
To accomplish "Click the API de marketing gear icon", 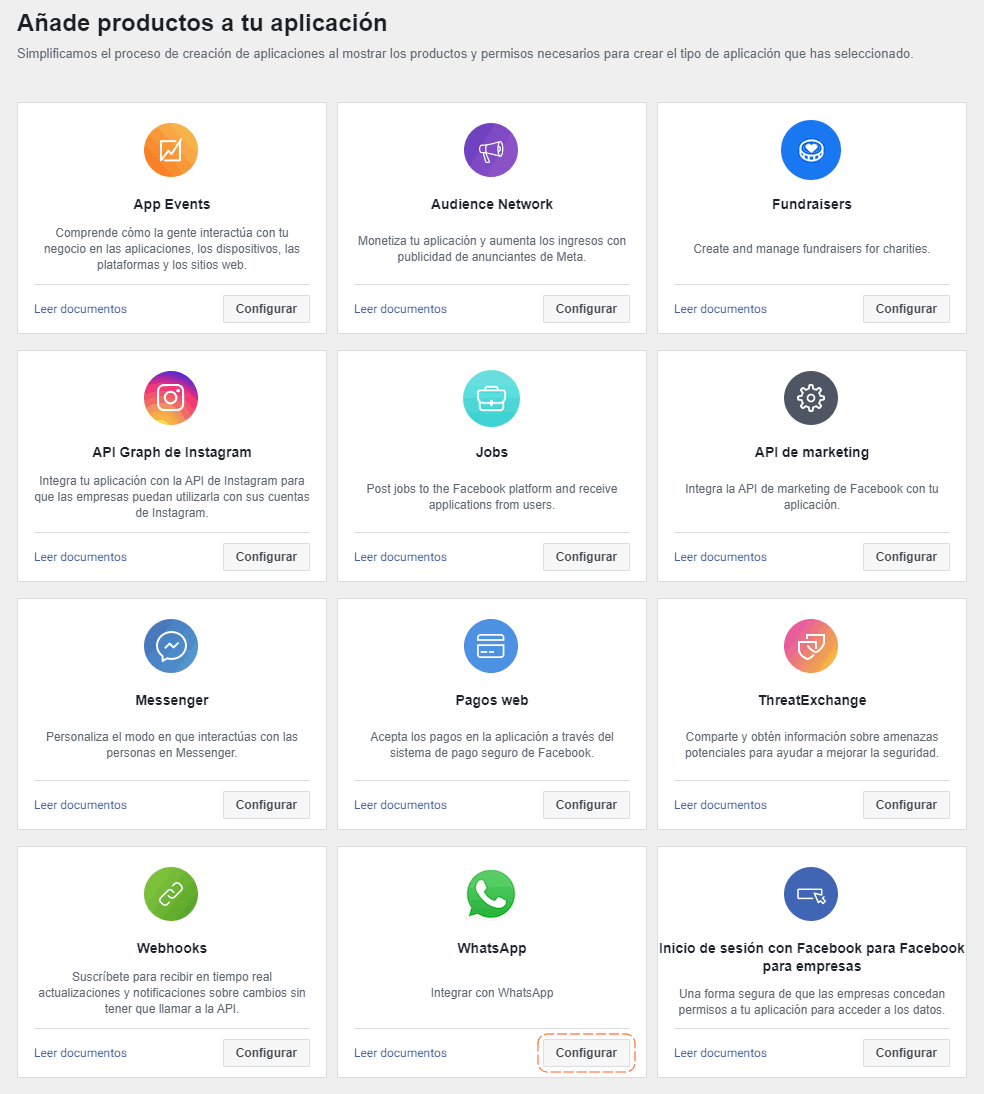I will pyautogui.click(x=811, y=398).
